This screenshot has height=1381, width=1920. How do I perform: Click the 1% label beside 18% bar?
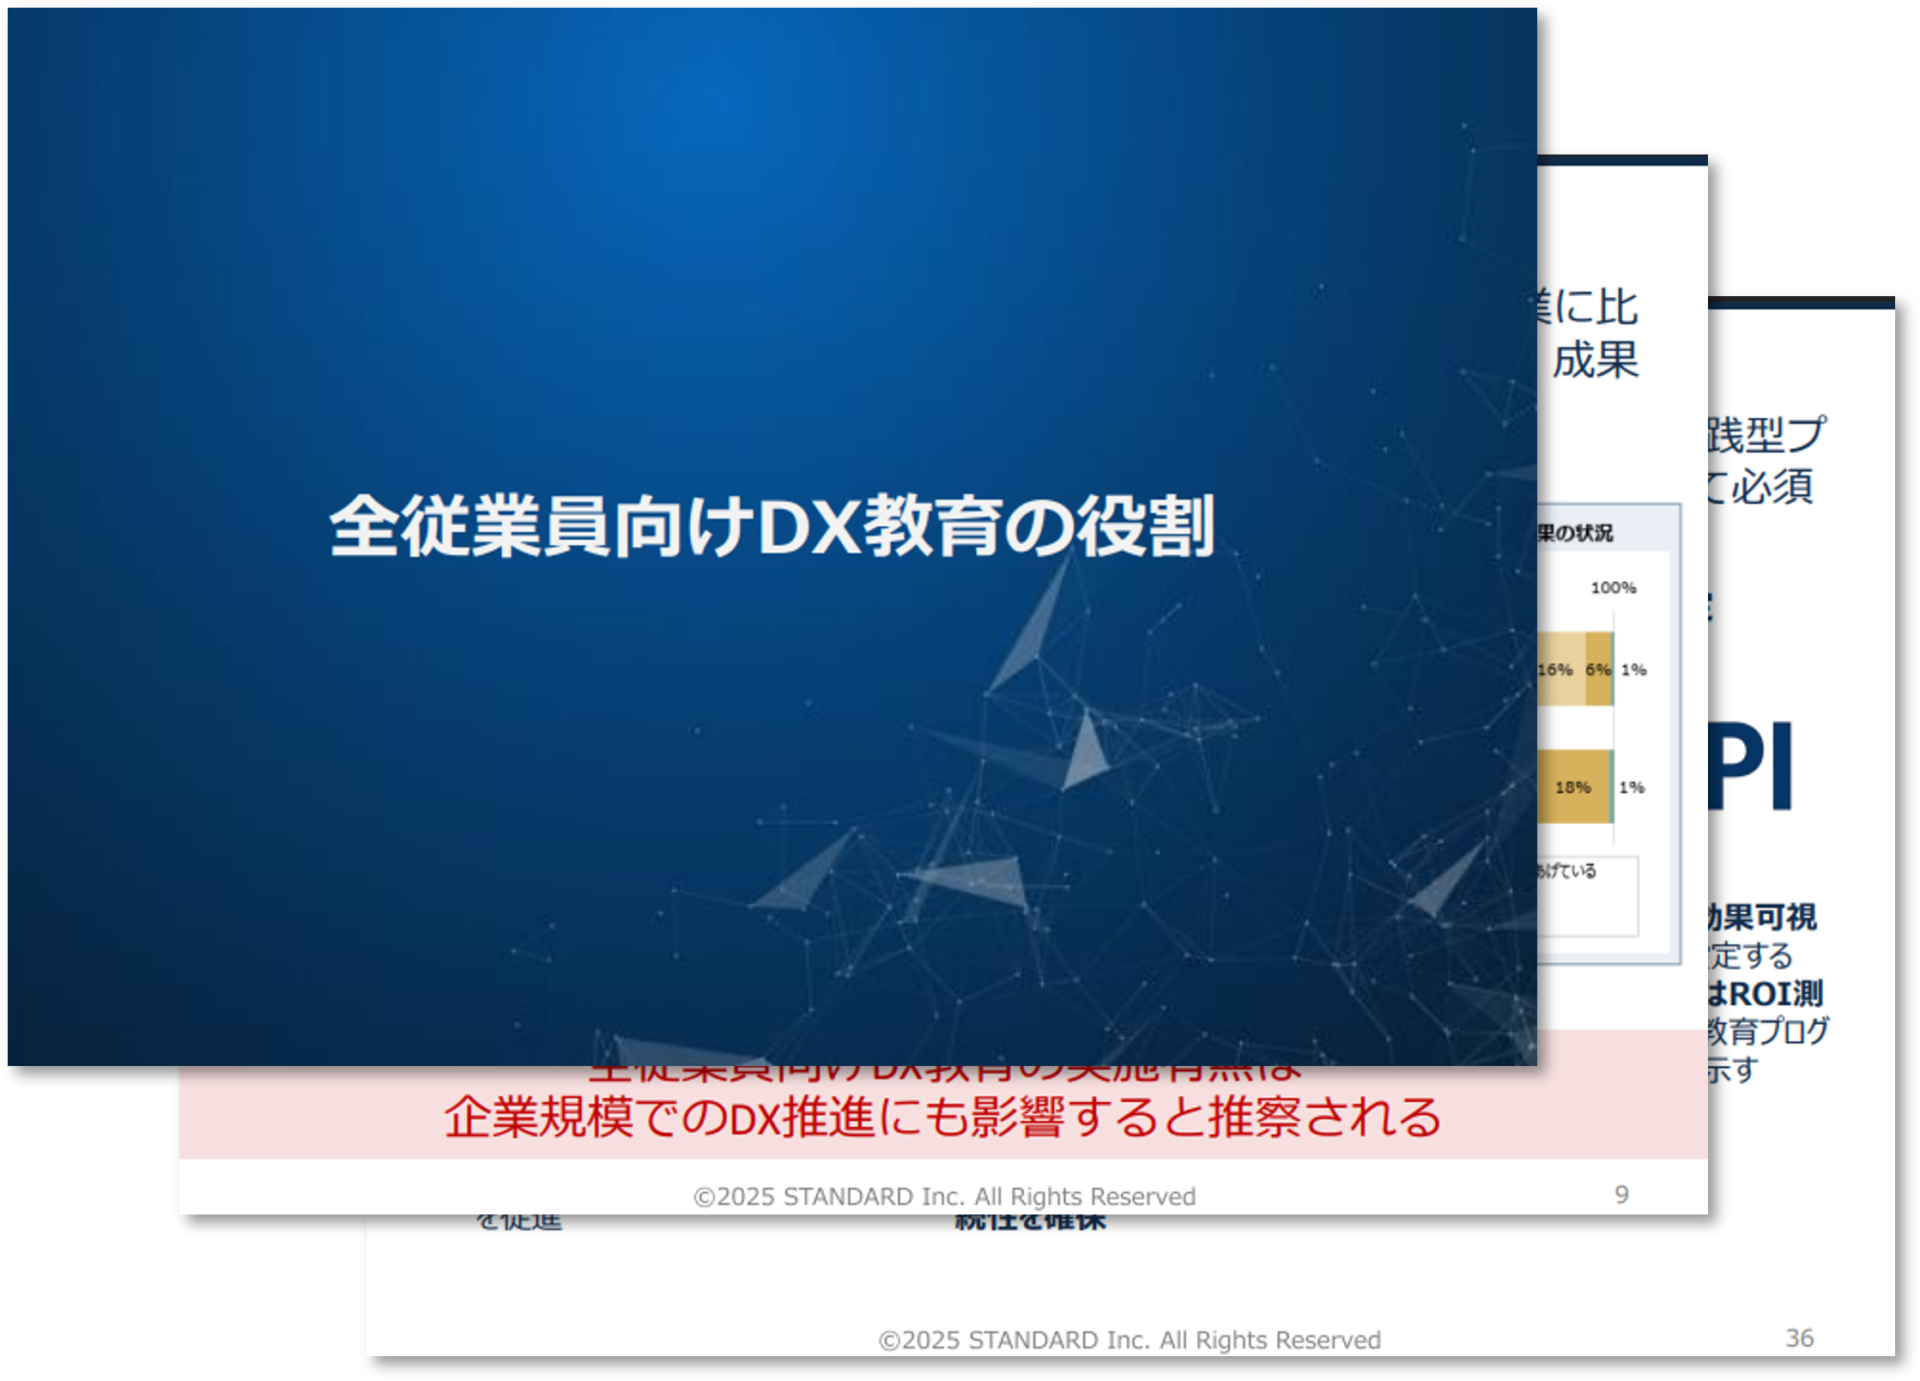(1632, 787)
